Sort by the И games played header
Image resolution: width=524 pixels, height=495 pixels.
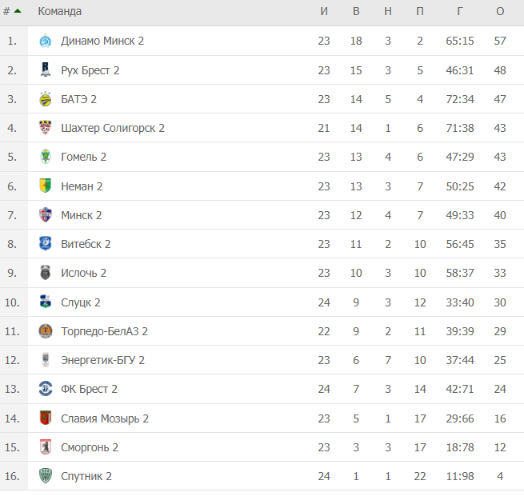point(324,11)
